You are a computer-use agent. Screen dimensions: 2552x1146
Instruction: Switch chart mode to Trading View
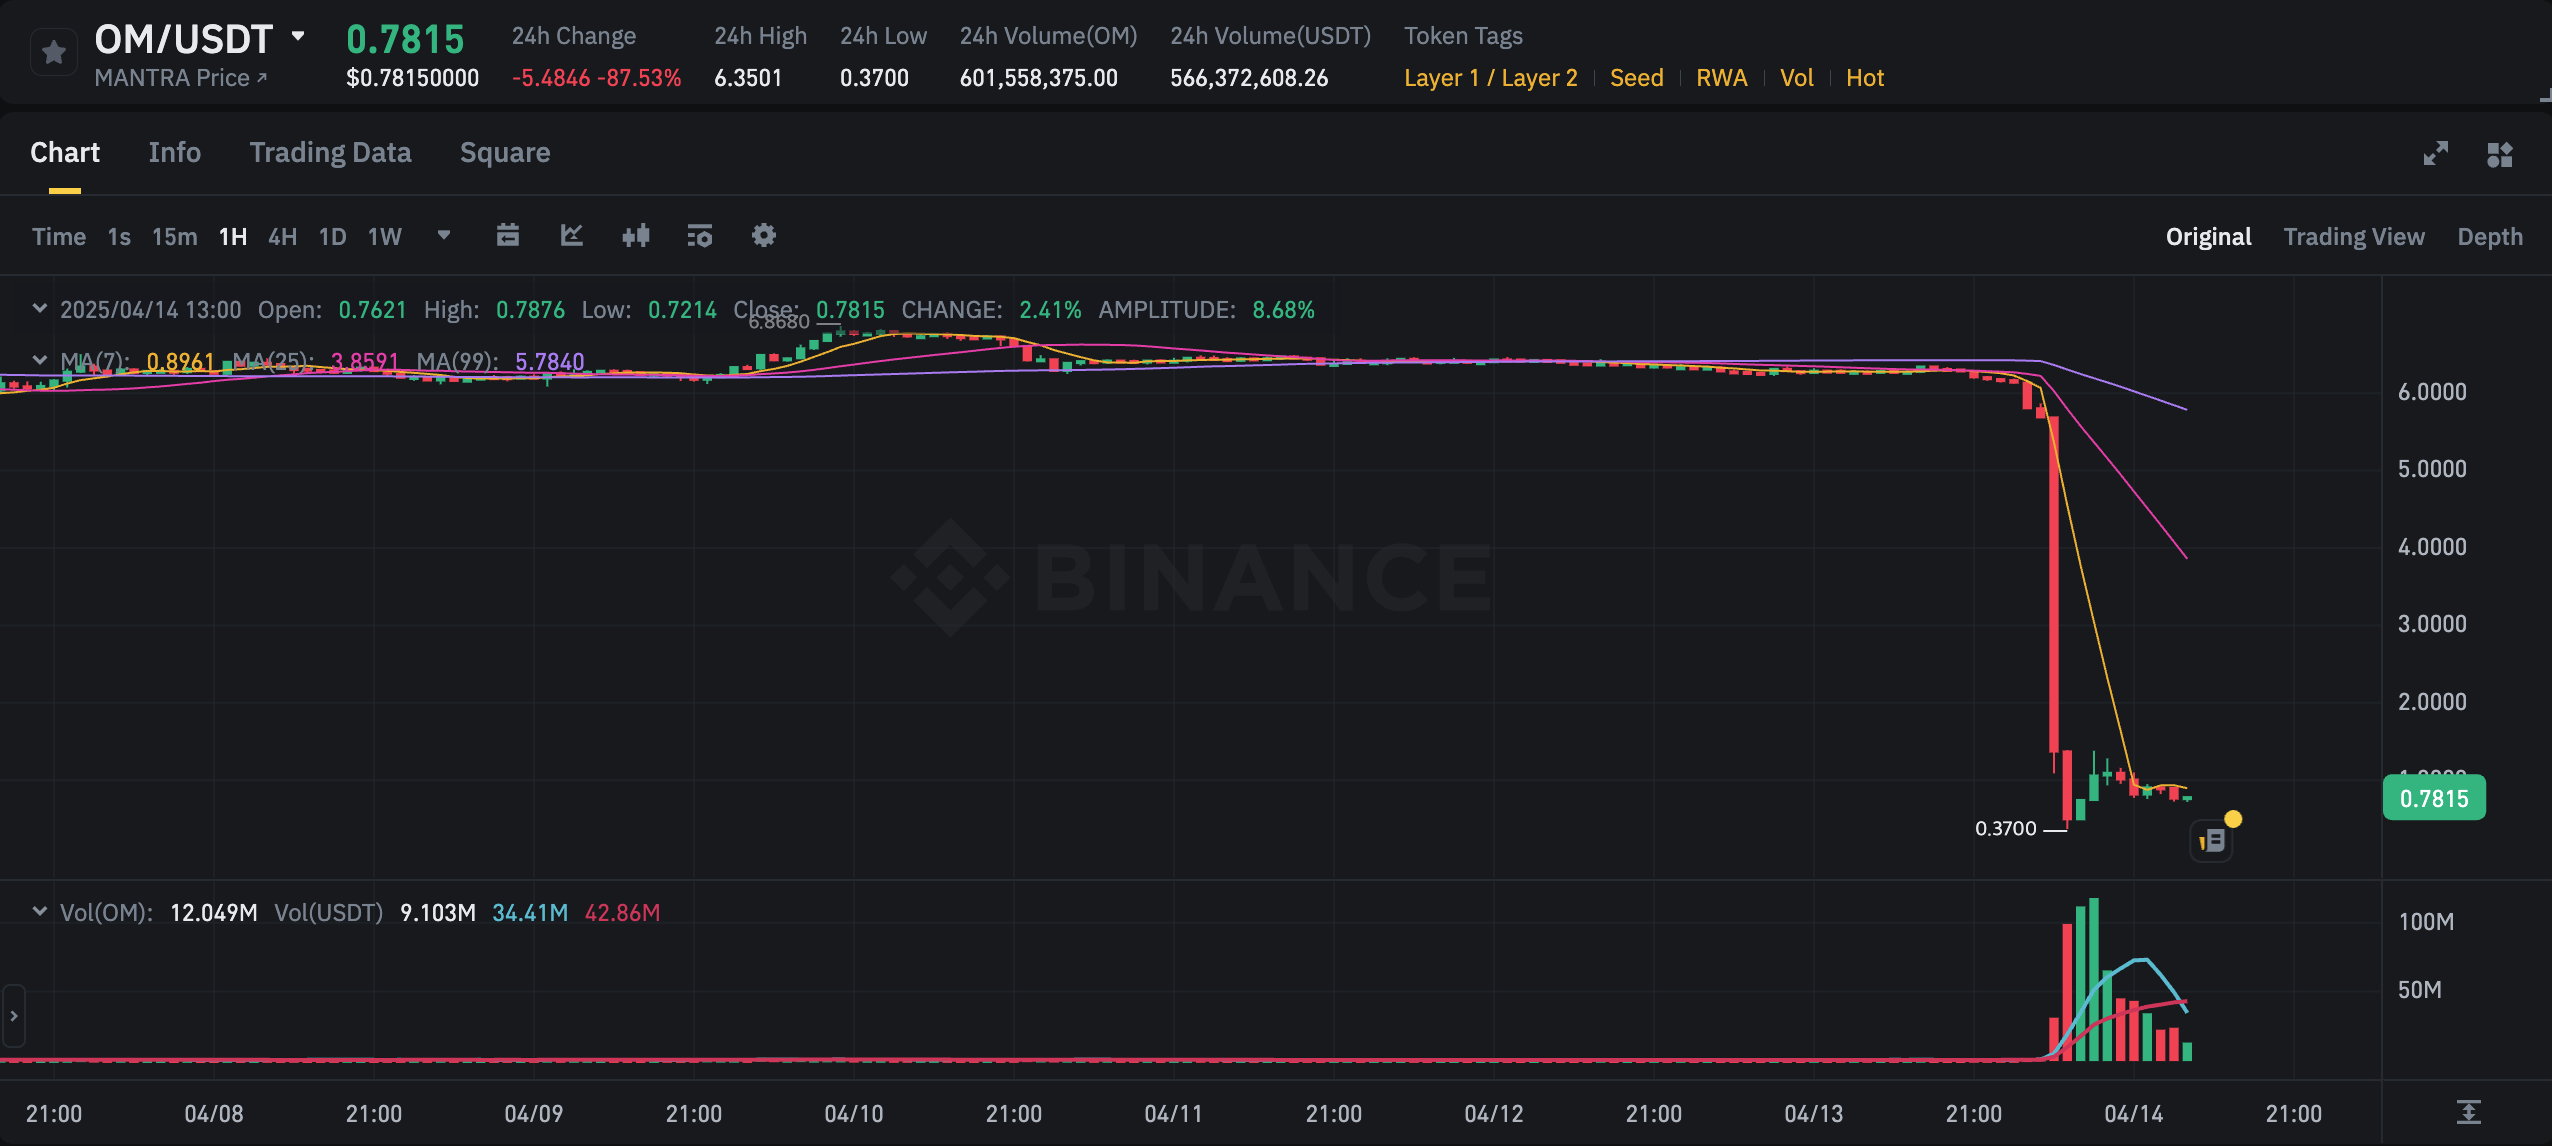pos(2354,237)
